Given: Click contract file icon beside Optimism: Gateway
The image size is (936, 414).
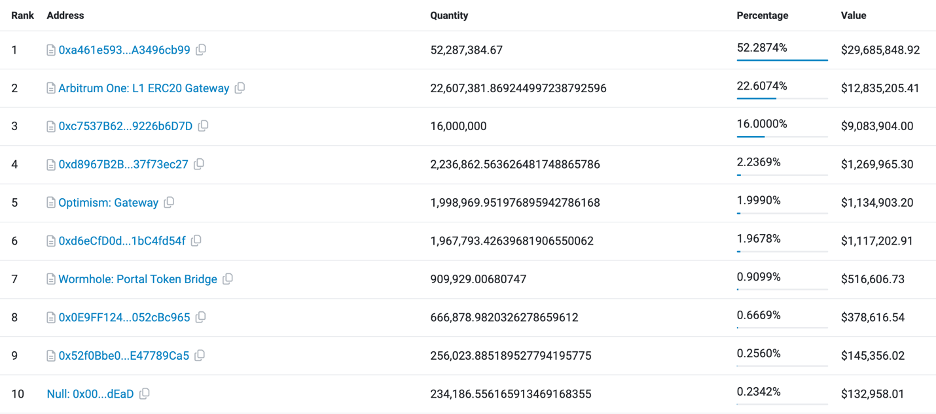Looking at the screenshot, I should [x=51, y=203].
